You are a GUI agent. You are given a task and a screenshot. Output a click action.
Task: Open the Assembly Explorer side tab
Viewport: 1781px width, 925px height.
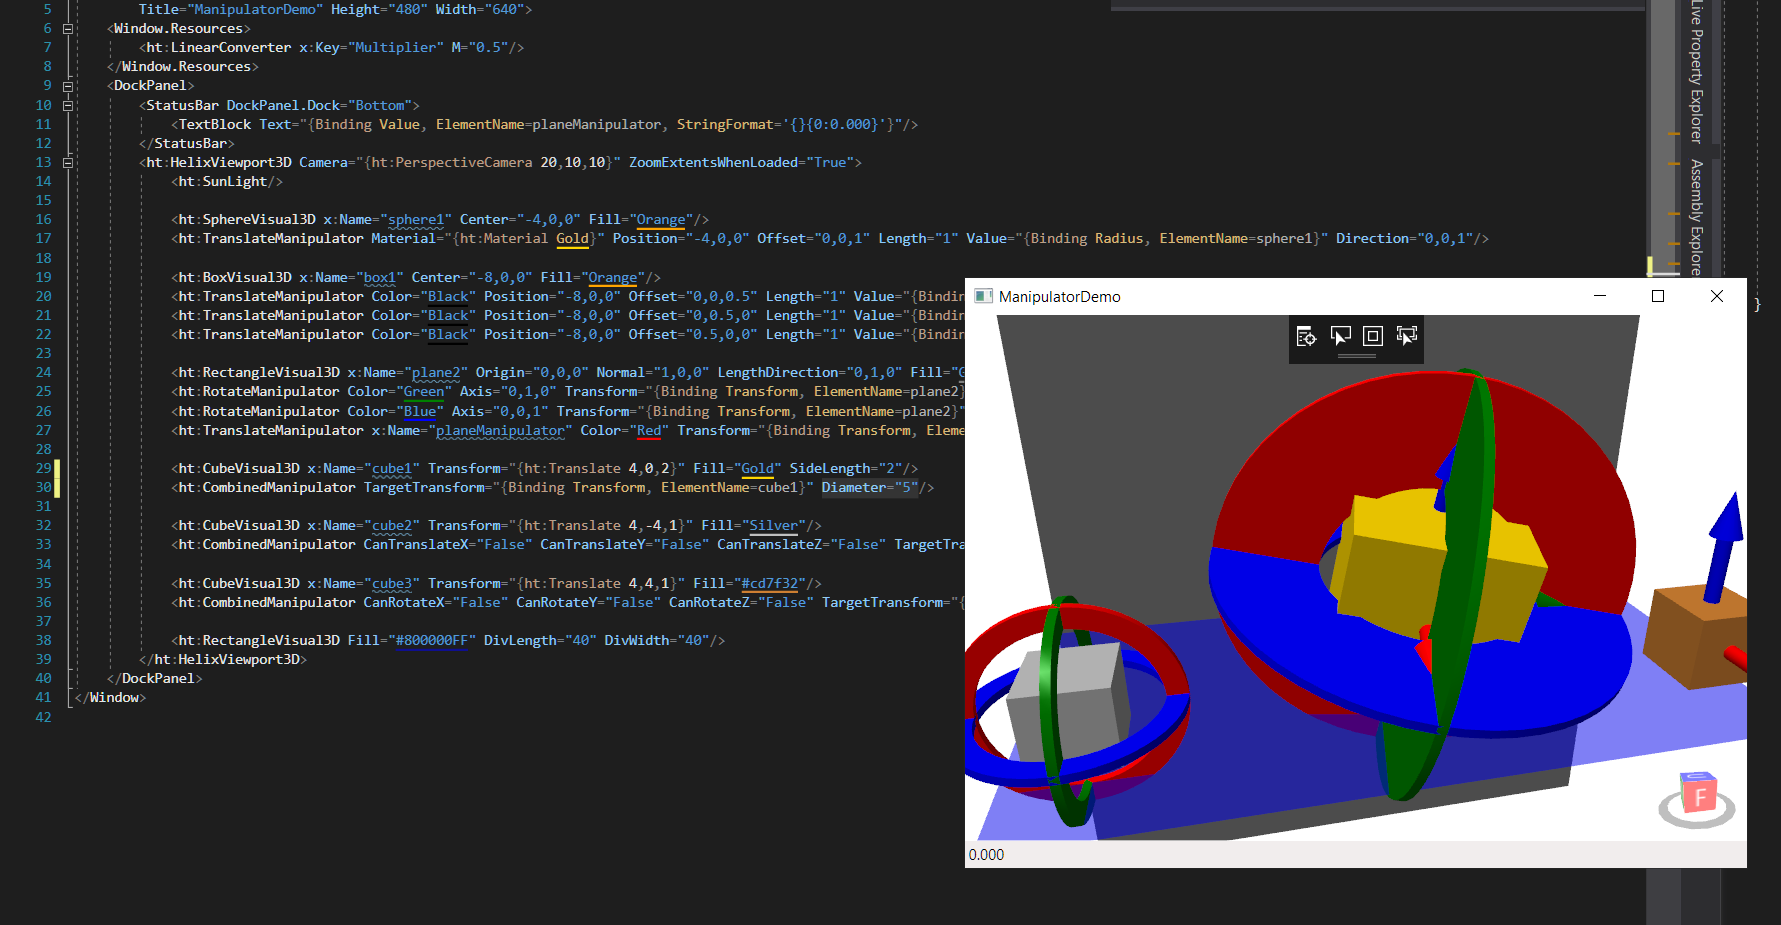1696,216
